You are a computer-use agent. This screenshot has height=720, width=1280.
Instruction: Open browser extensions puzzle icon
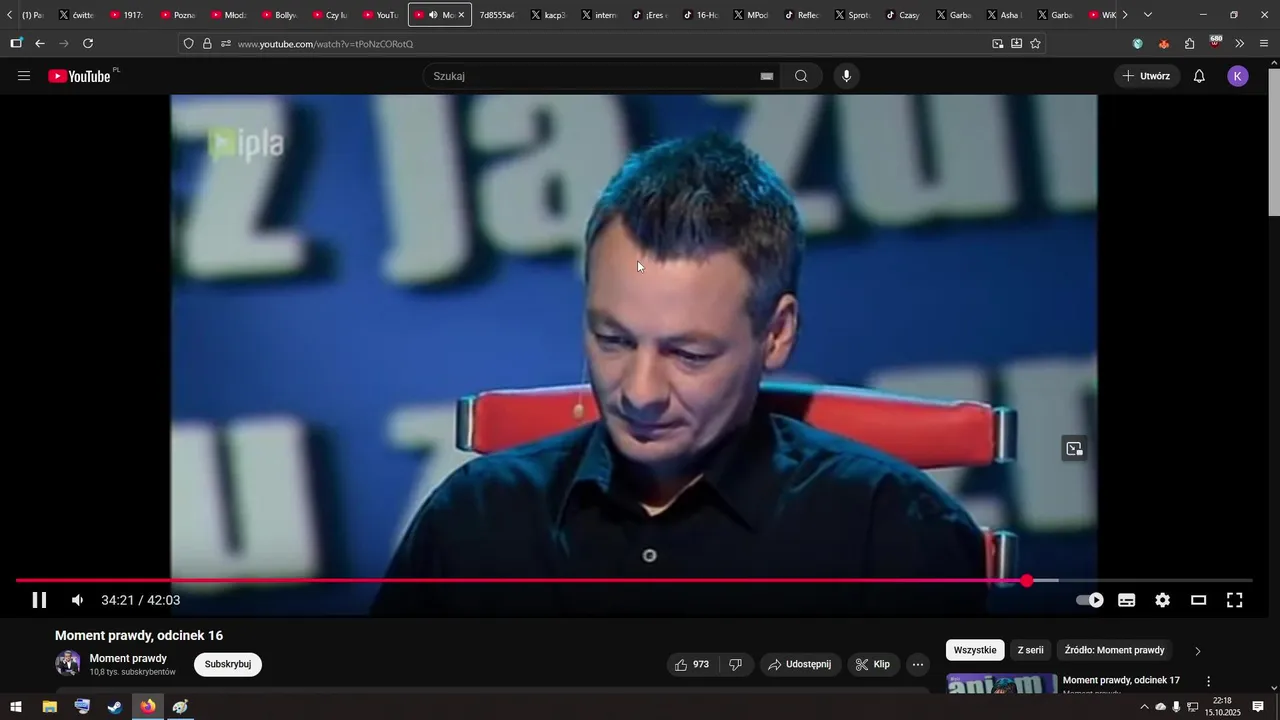tap(1189, 44)
